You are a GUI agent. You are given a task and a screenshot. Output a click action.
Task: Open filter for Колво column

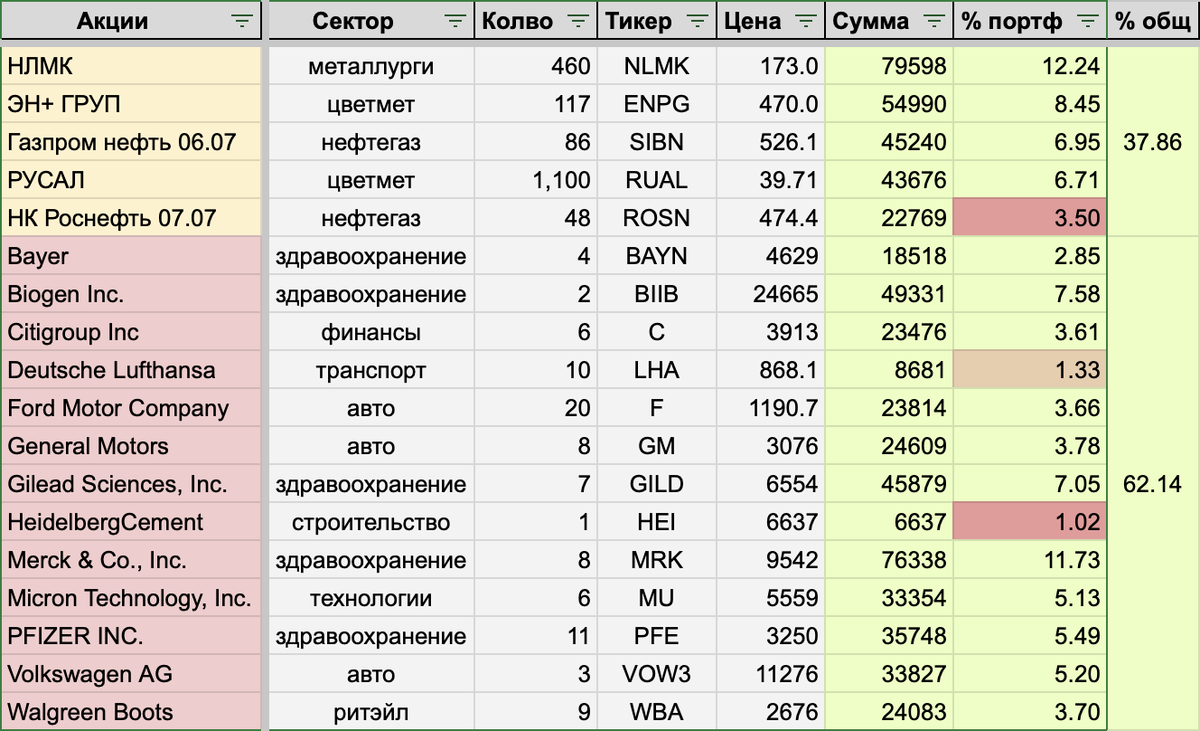(579, 21)
